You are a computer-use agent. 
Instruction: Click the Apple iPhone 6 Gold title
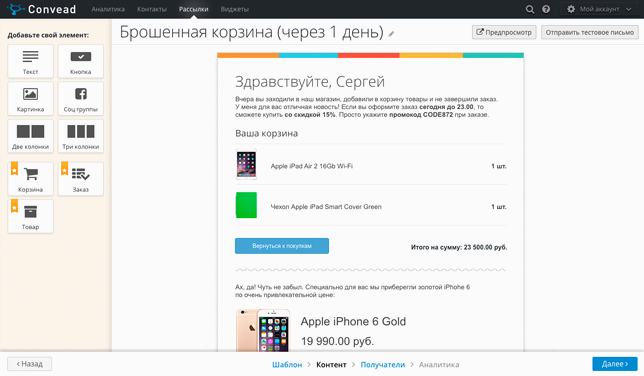coord(353,321)
